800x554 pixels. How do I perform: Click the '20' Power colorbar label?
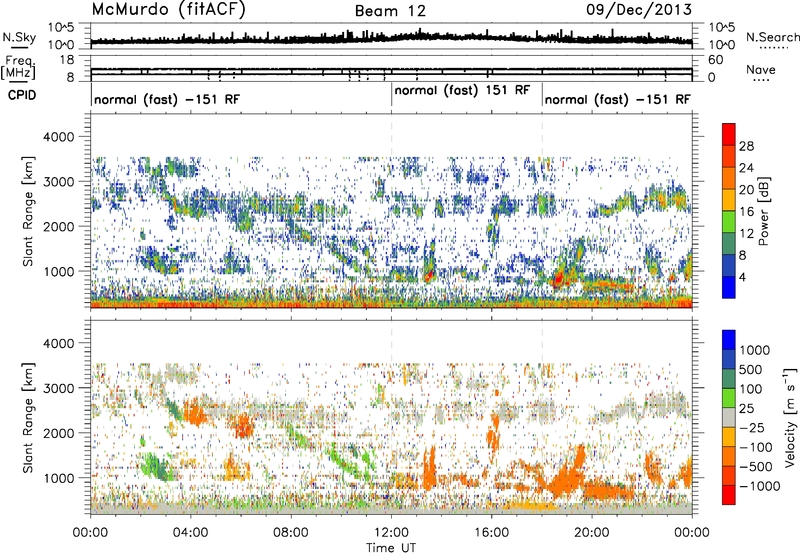click(x=746, y=190)
